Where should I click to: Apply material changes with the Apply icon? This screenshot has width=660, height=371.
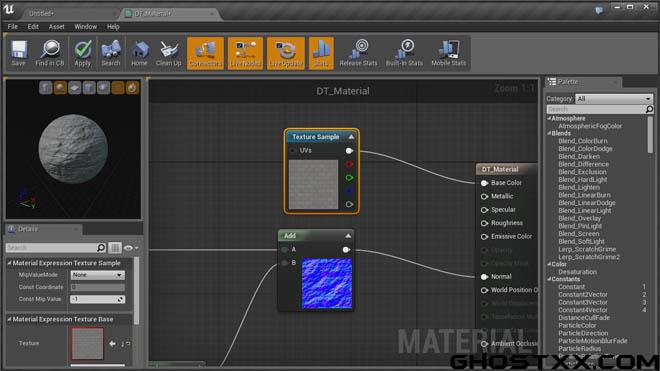click(x=82, y=53)
